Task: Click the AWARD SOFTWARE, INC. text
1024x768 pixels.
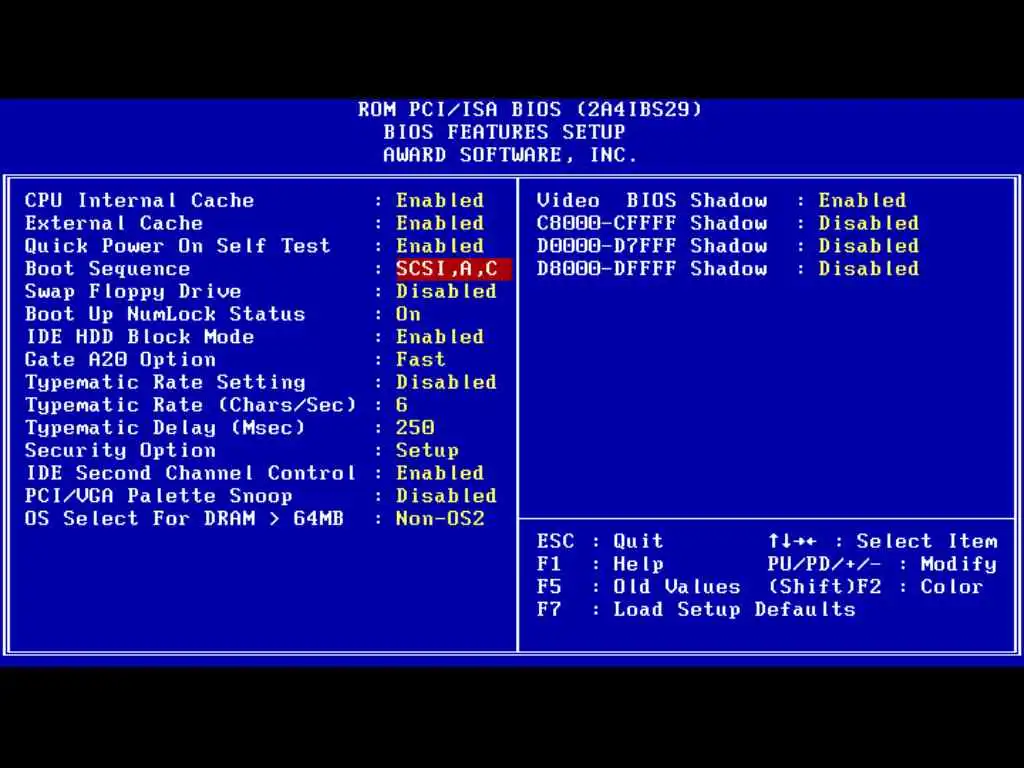Action: click(510, 155)
